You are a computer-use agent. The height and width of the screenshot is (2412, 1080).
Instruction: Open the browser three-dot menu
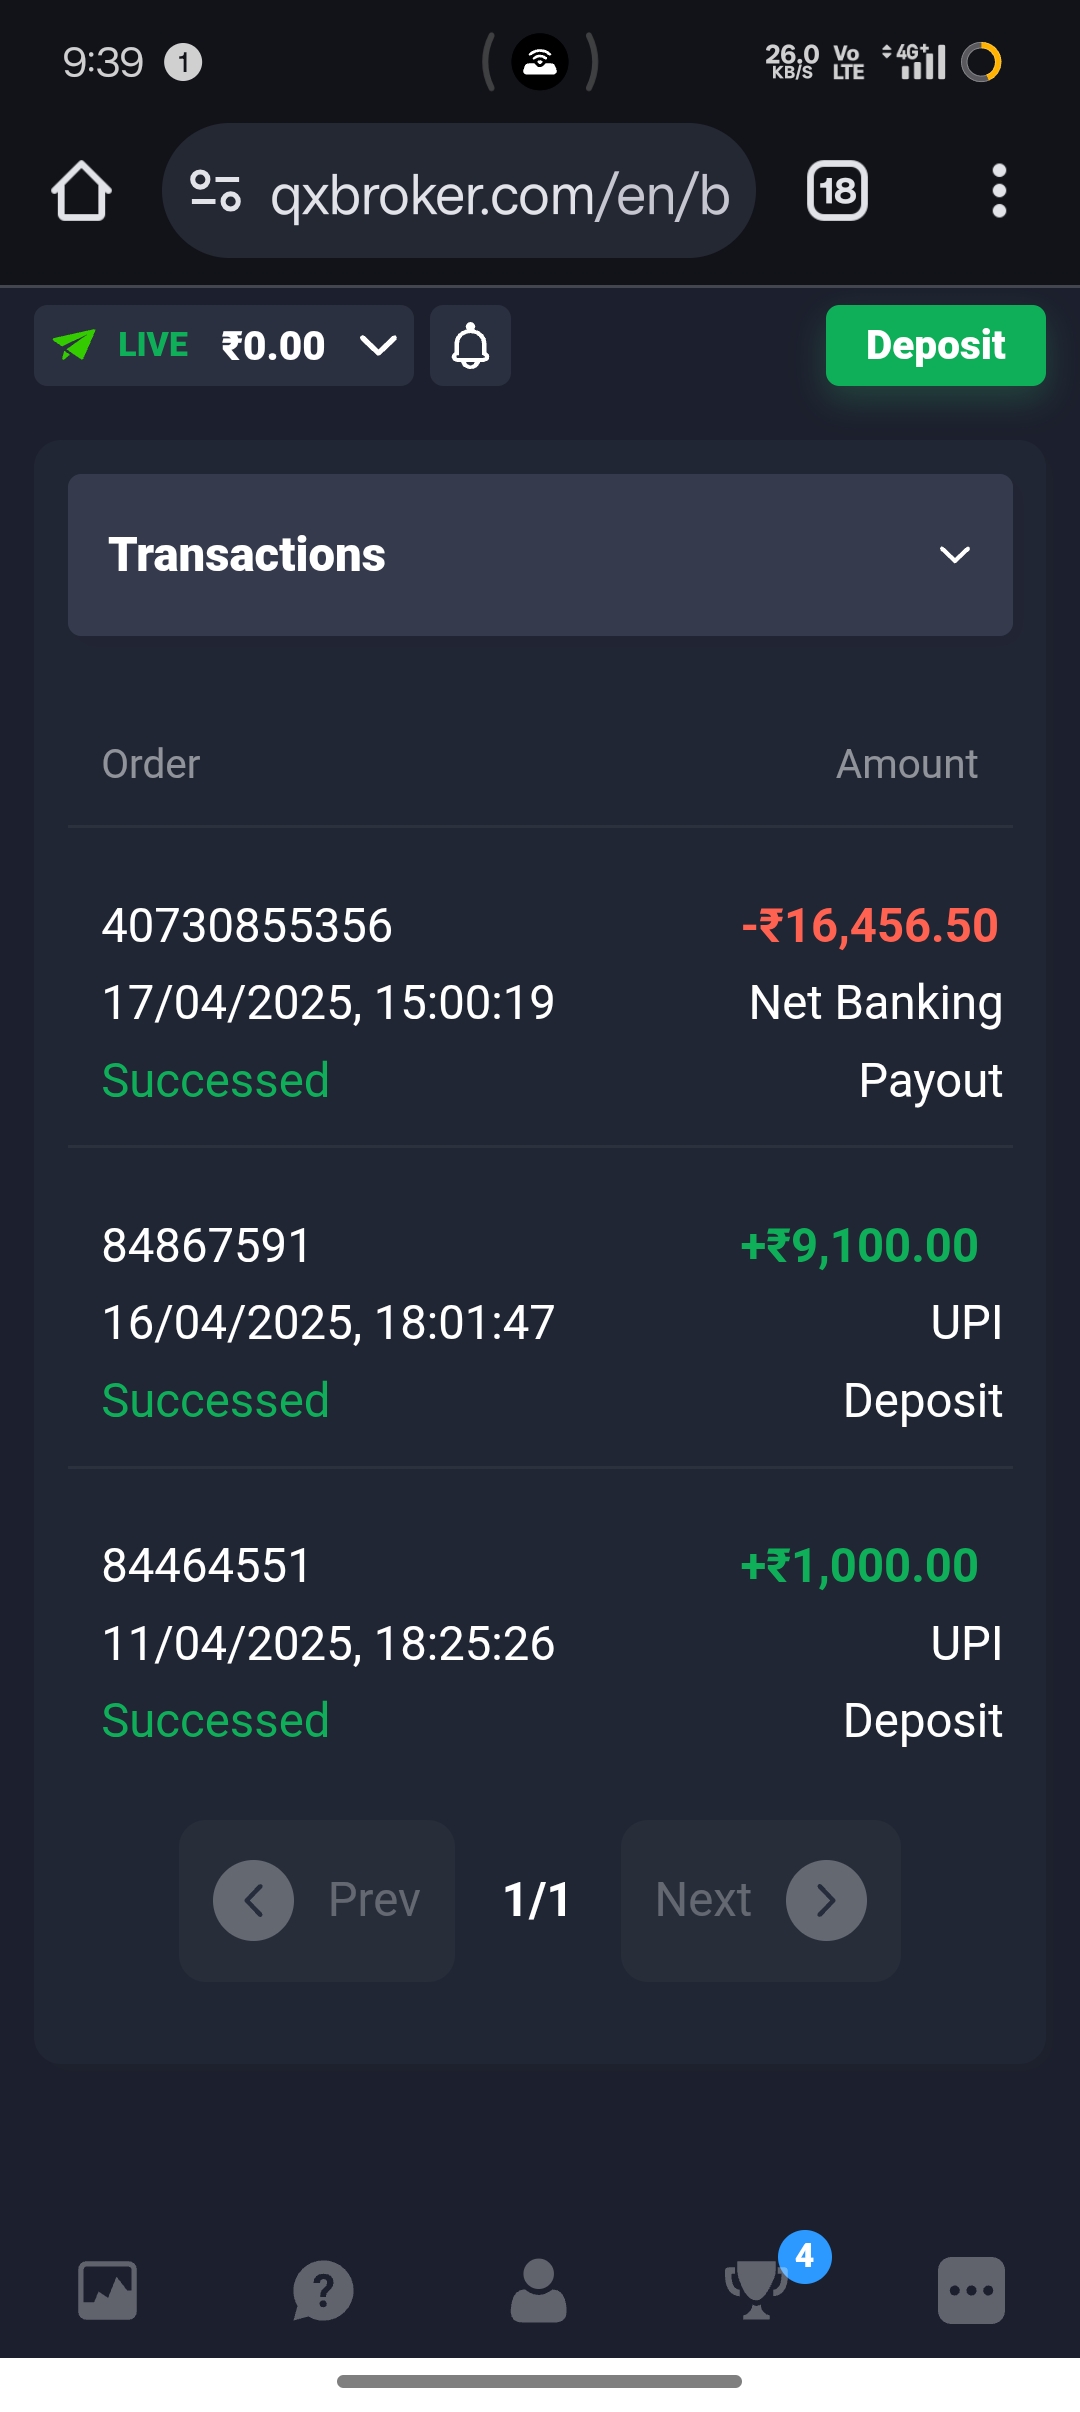[998, 191]
